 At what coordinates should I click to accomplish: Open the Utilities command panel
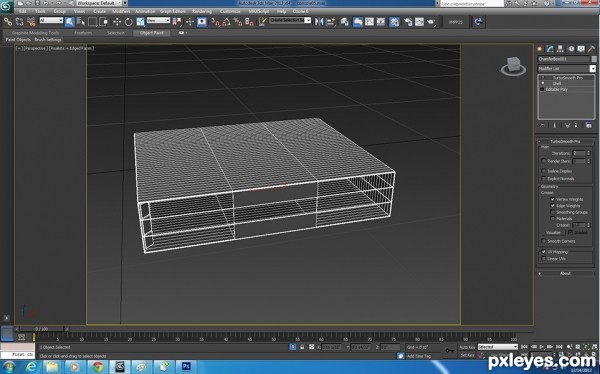591,49
